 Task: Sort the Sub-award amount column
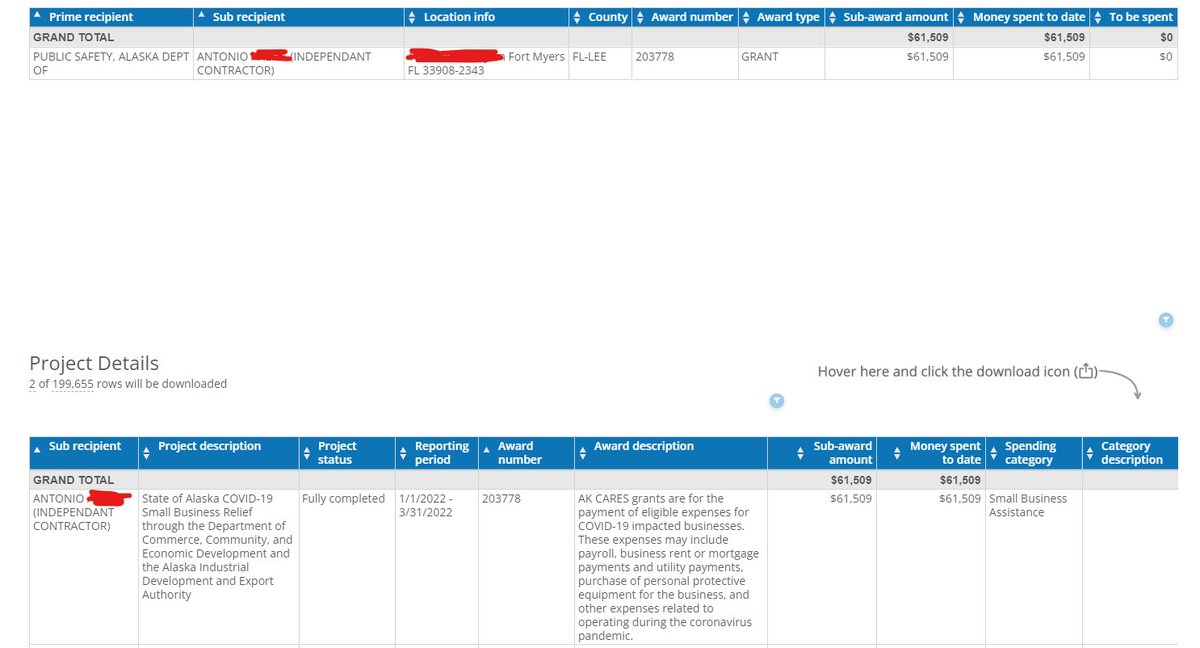click(833, 16)
